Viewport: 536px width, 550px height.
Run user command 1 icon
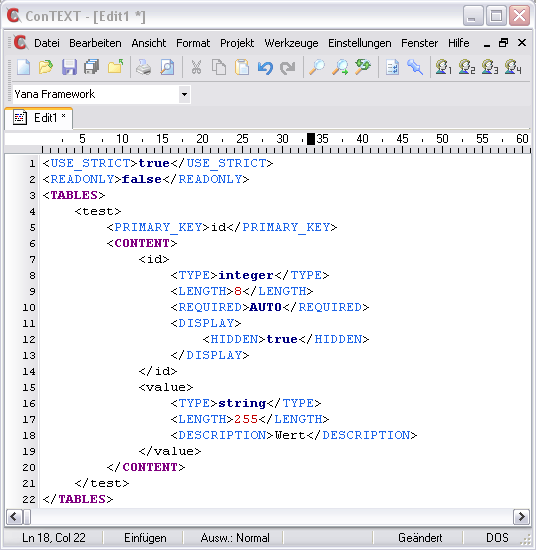[443, 67]
